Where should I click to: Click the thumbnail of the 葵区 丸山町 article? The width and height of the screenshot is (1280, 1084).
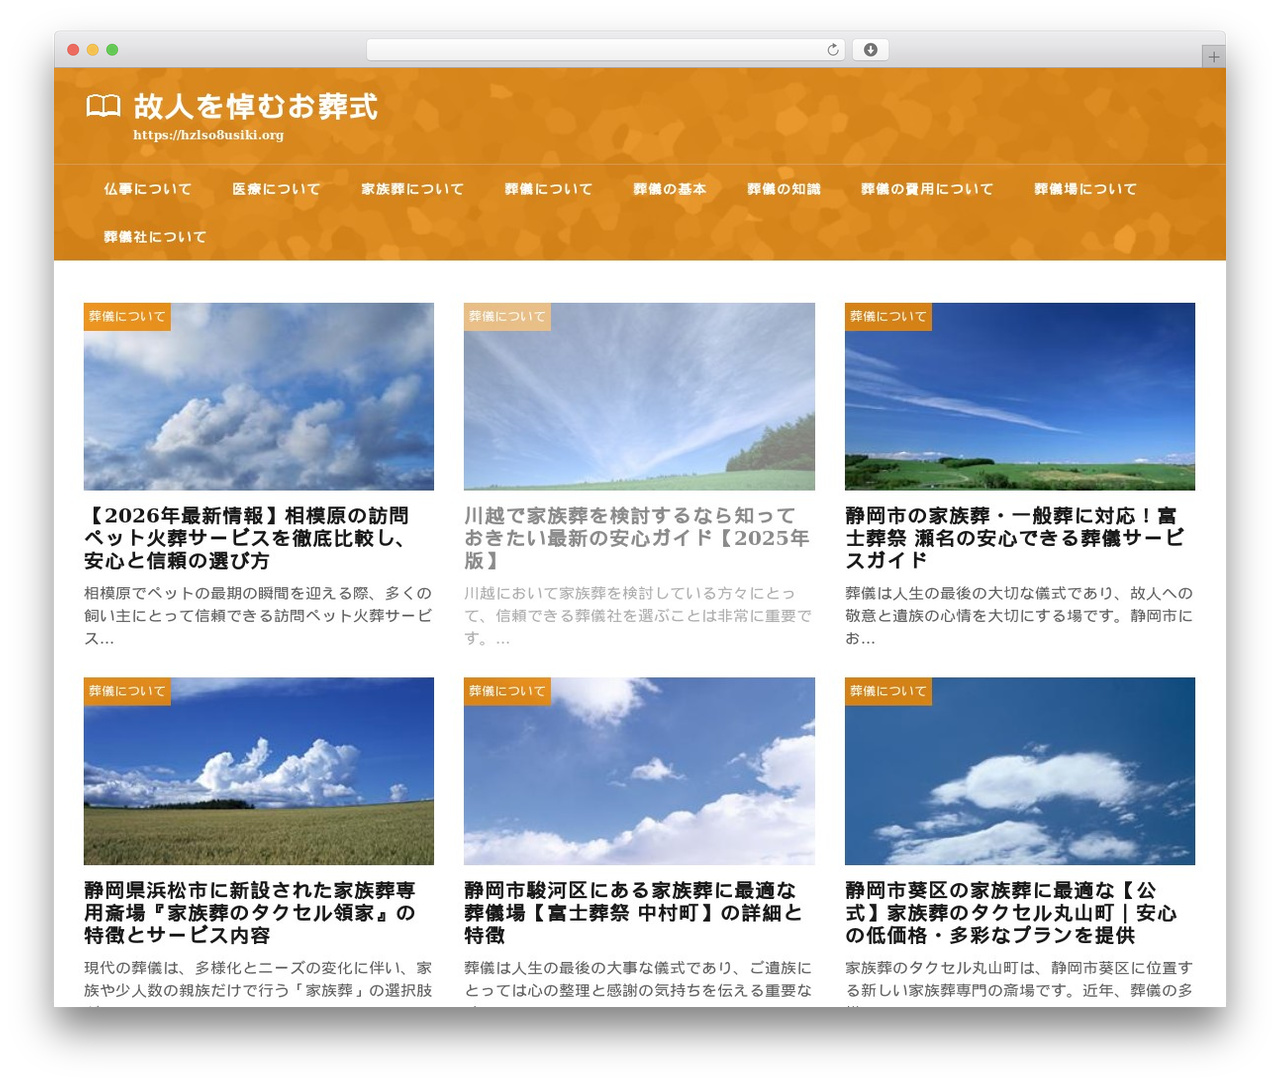(x=1020, y=771)
